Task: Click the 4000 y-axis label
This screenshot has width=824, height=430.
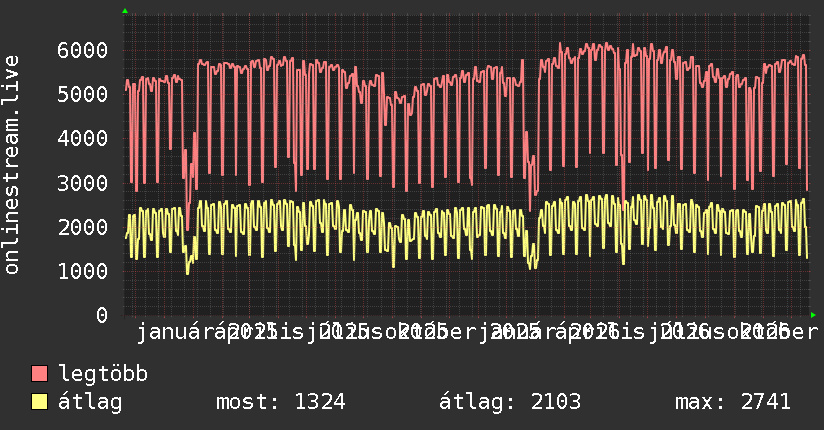Action: [x=83, y=139]
